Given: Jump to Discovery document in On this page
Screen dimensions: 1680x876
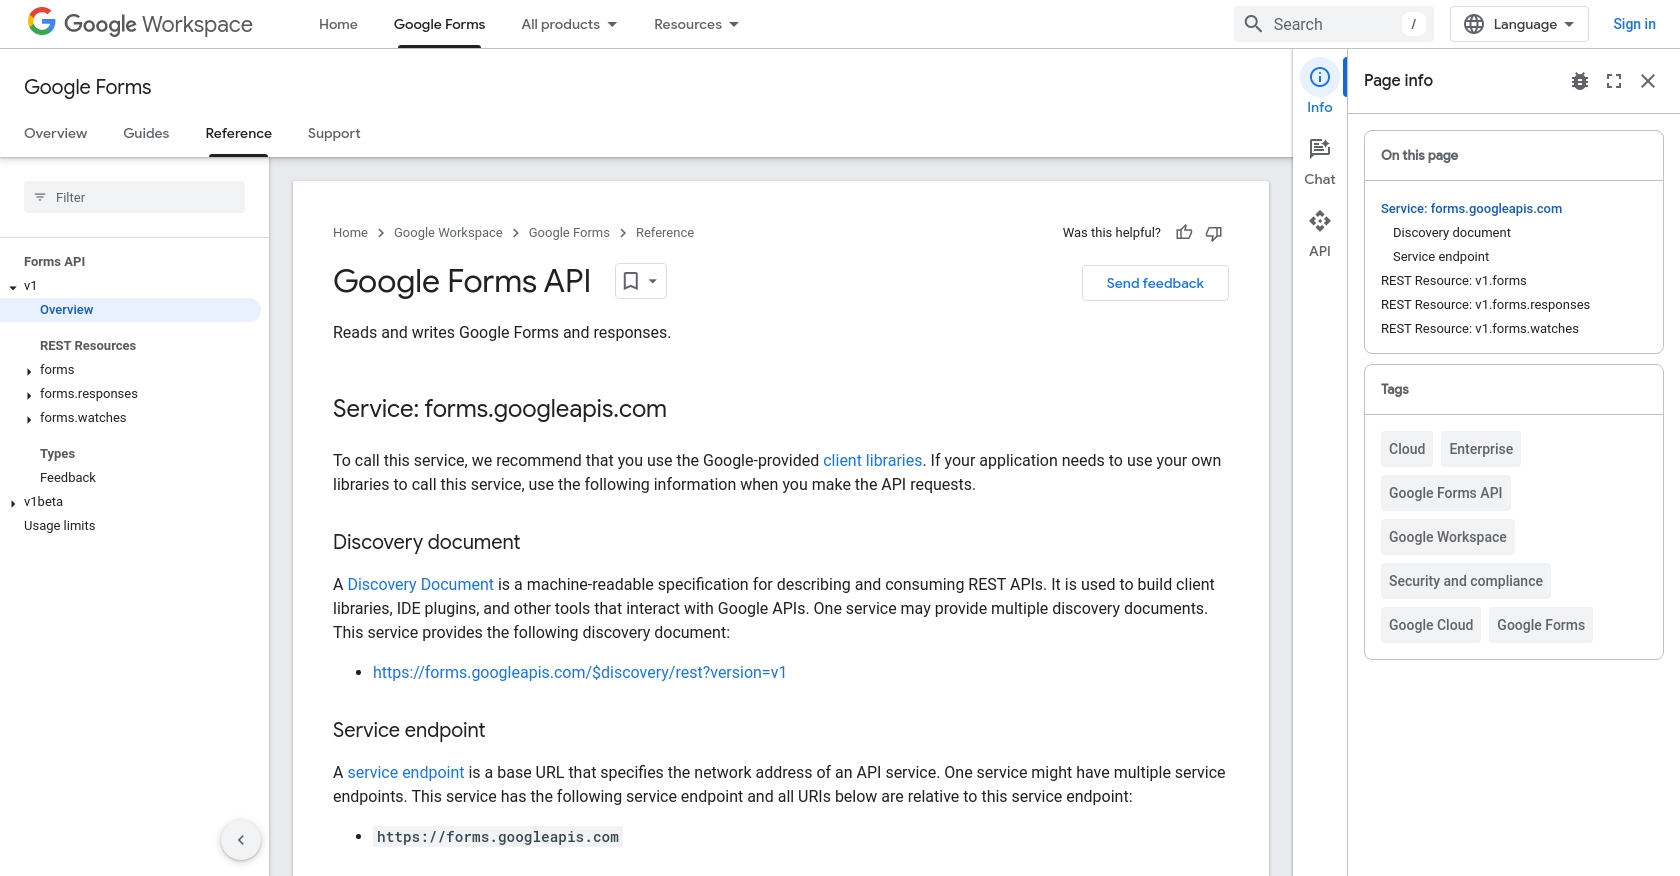Looking at the screenshot, I should point(1452,233).
